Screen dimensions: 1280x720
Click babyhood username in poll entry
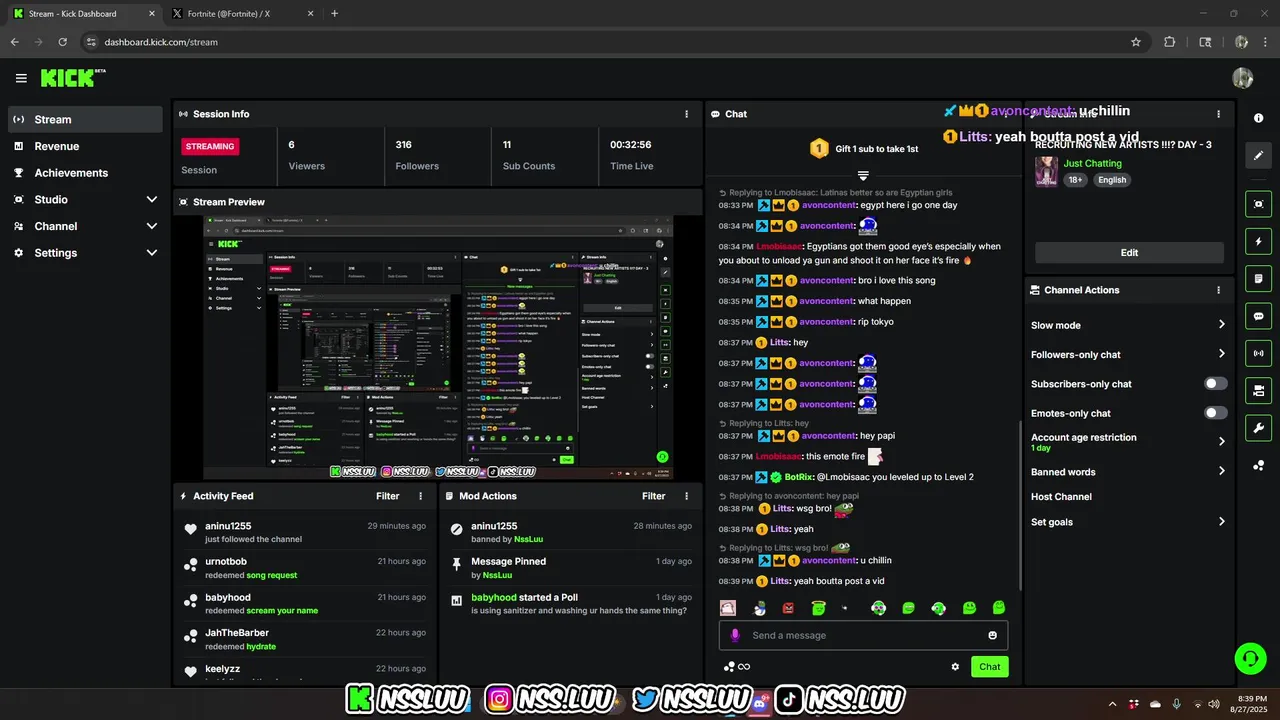(494, 598)
